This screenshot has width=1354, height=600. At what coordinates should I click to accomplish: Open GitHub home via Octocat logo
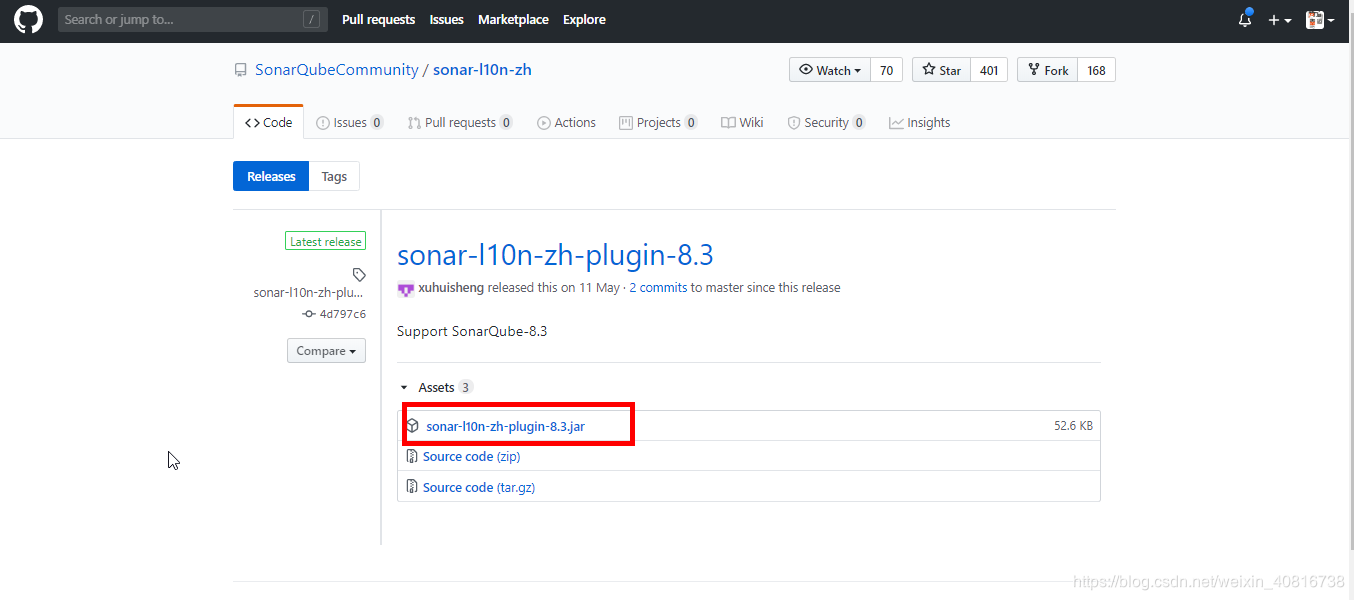coord(28,19)
